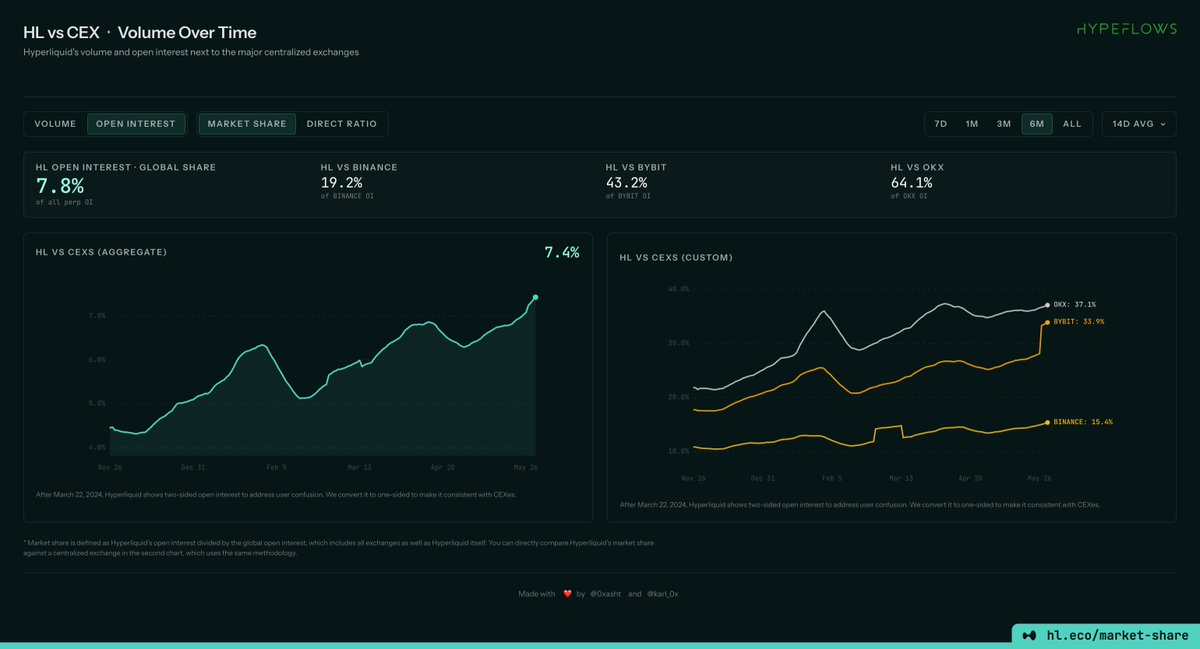Select the Open Interest toggle
This screenshot has height=649, width=1200.
[x=136, y=124]
